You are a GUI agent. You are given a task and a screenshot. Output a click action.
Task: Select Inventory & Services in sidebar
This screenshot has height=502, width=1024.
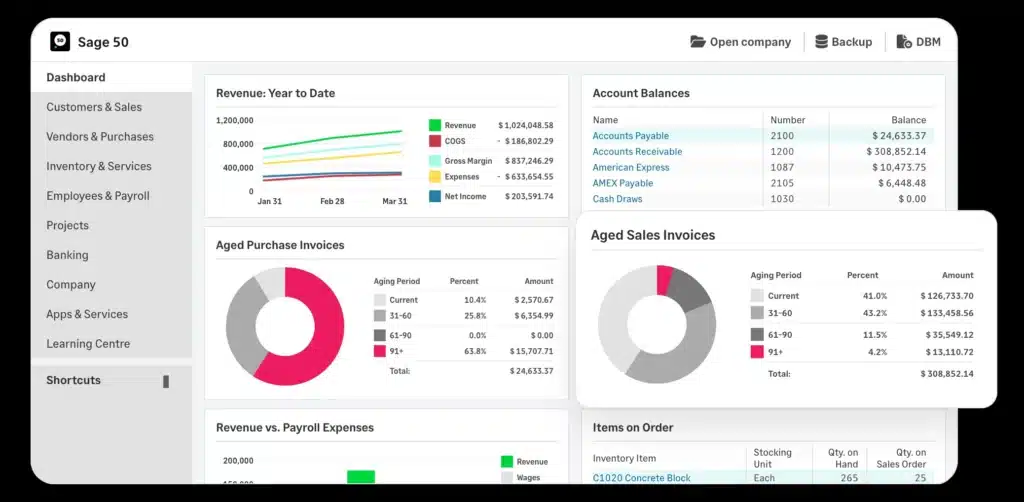click(99, 166)
